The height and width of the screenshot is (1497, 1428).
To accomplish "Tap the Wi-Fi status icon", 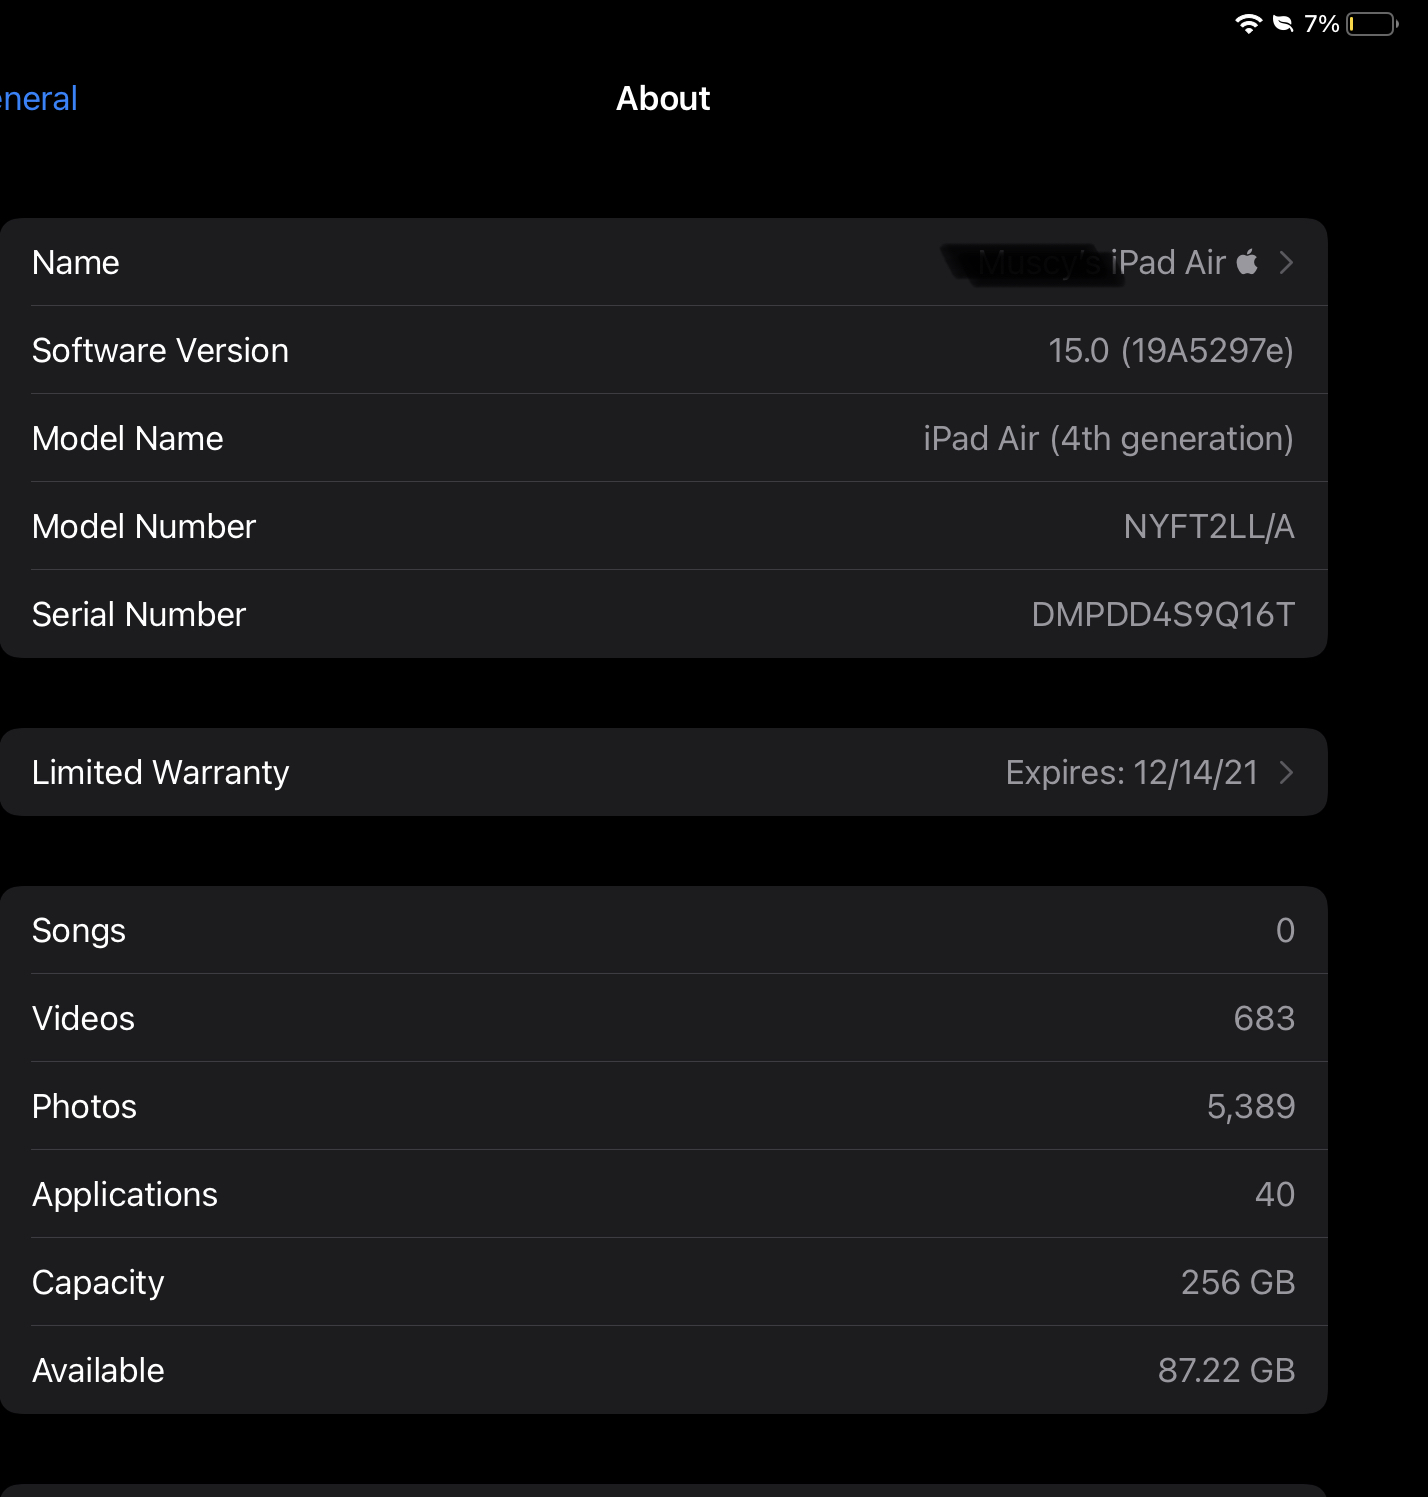I will (x=1248, y=24).
